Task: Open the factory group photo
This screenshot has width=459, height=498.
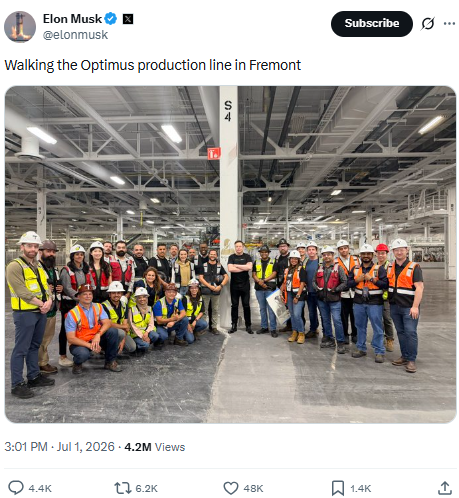Action: tap(230, 254)
